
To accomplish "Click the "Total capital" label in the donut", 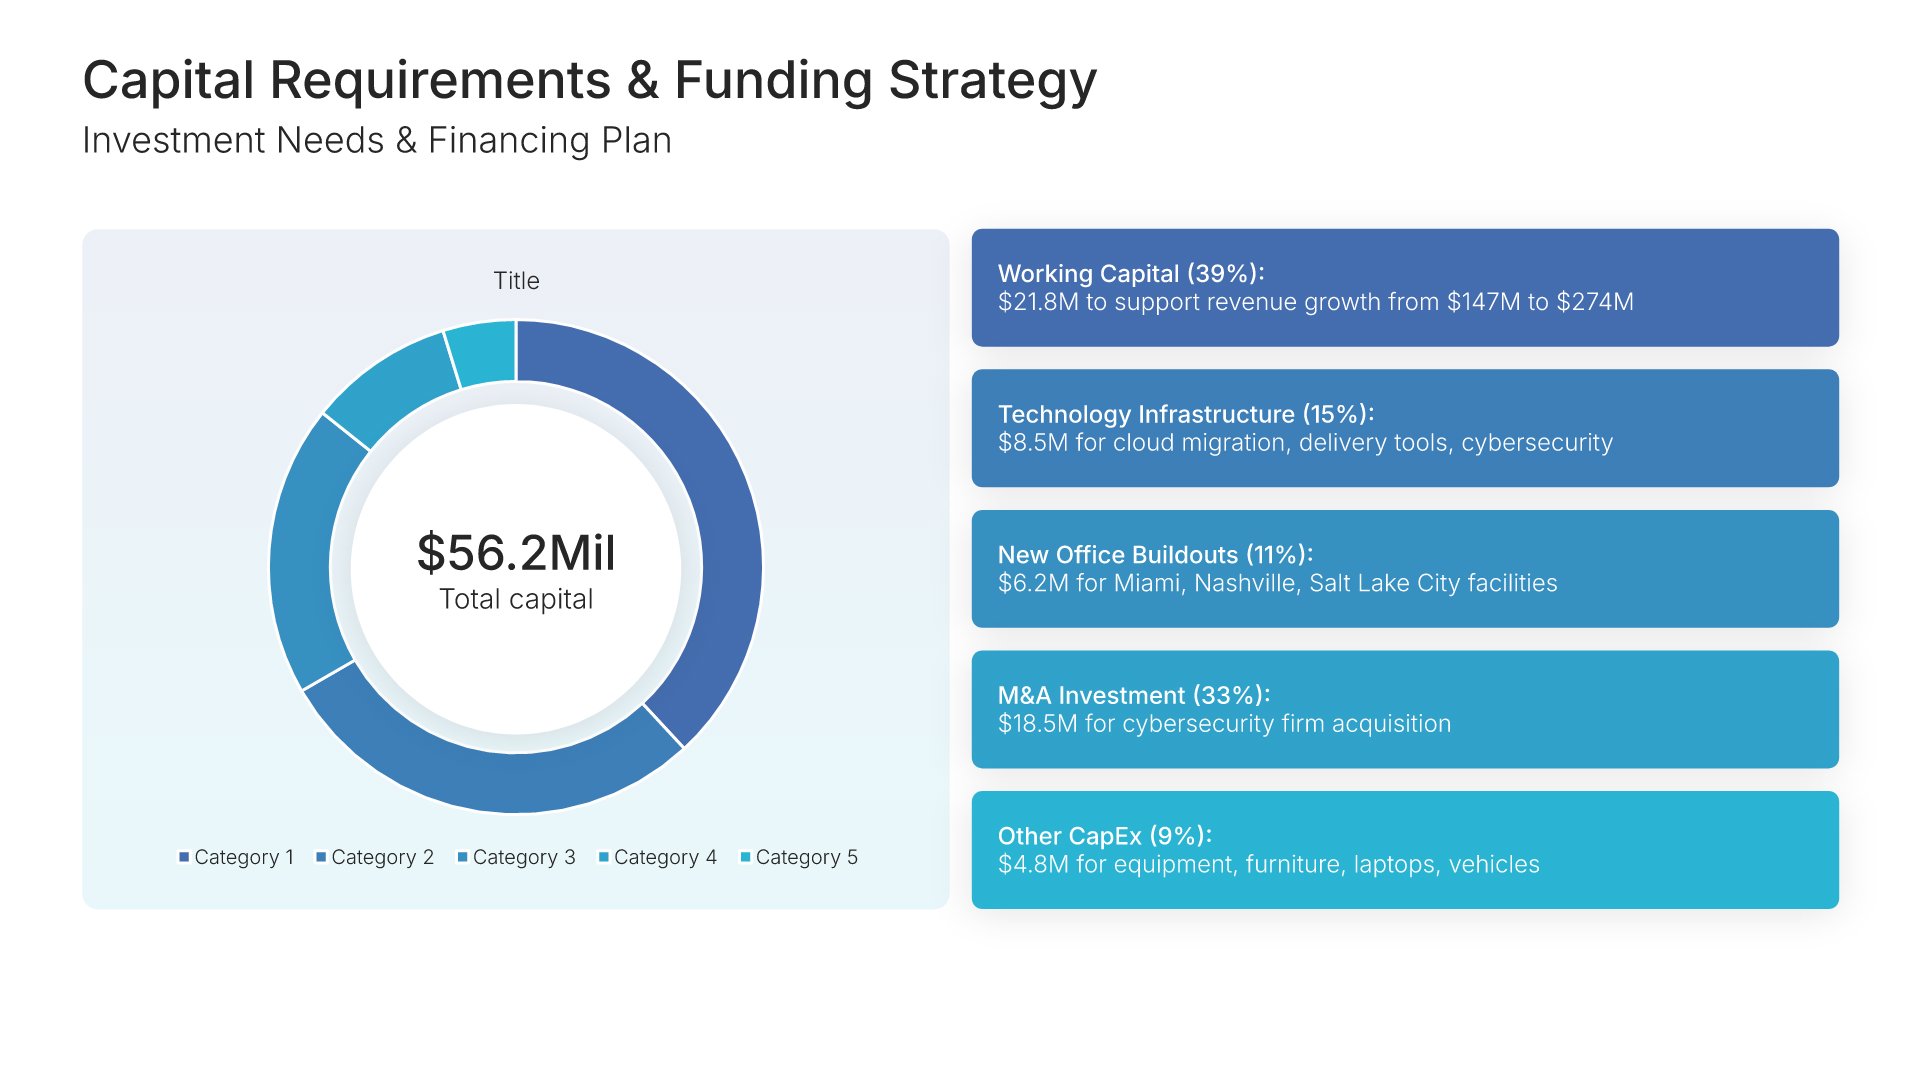I will 516,599.
